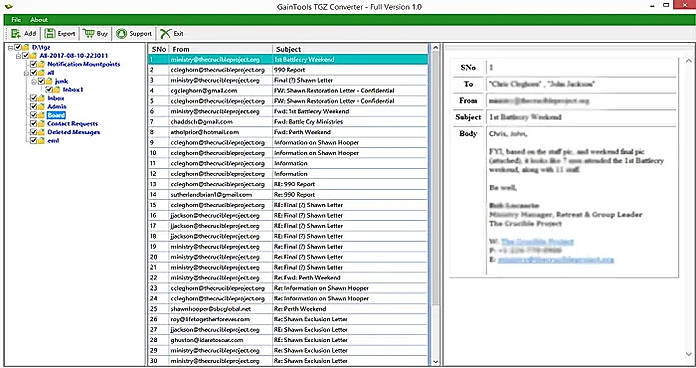
Task: Click the Add files toolbar icon
Action: point(16,33)
